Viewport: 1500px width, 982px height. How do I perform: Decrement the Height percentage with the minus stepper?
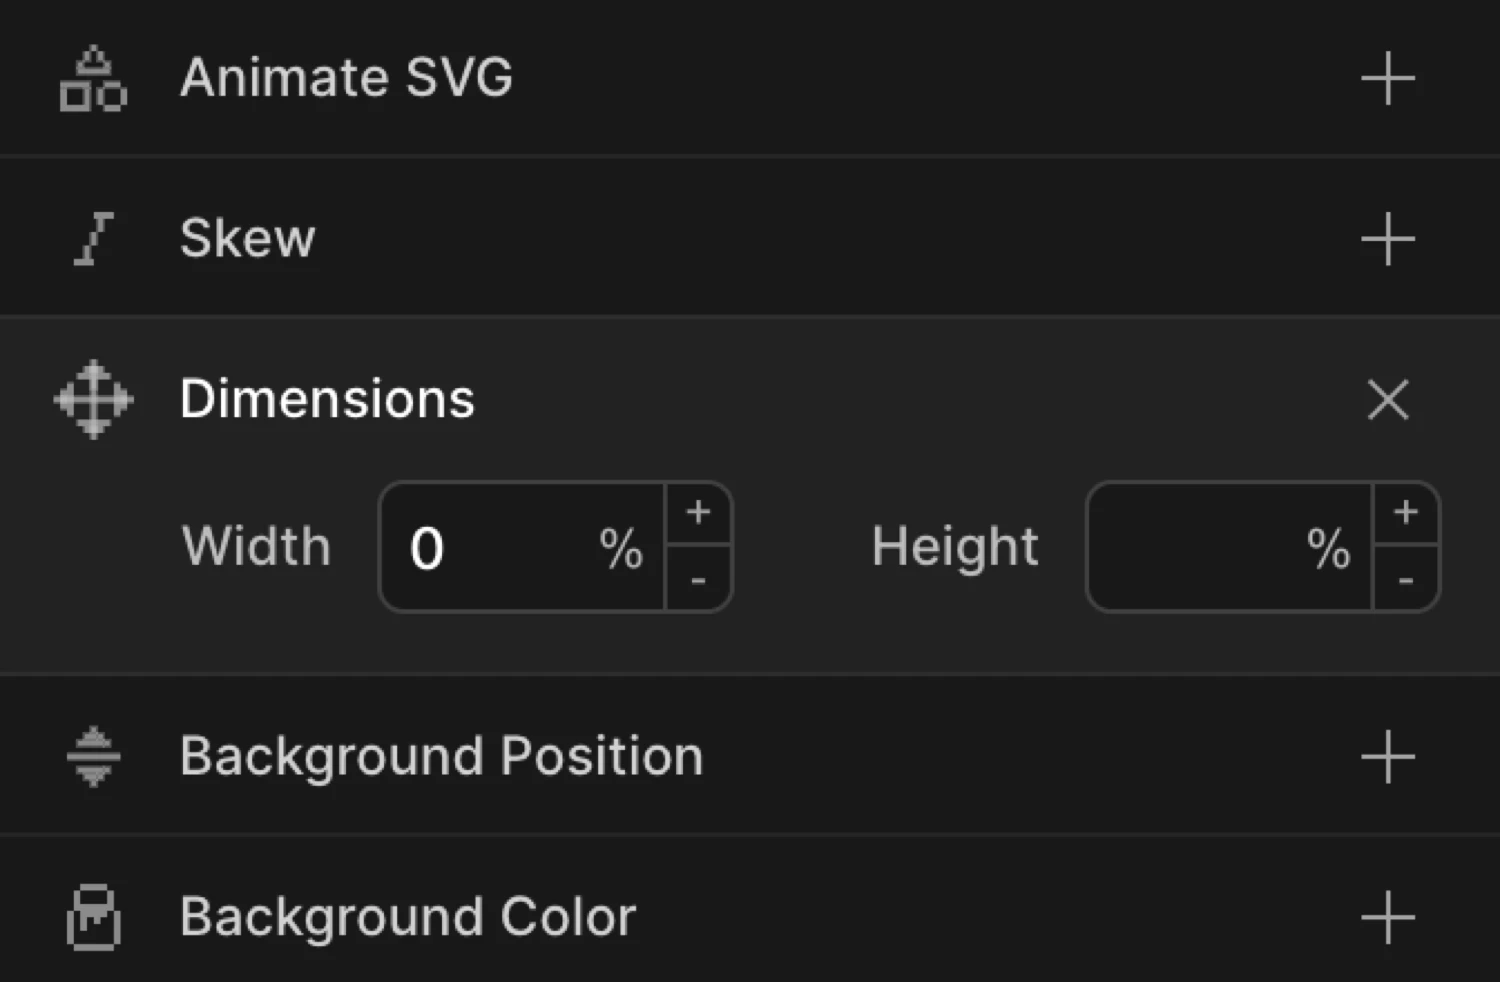1405,581
